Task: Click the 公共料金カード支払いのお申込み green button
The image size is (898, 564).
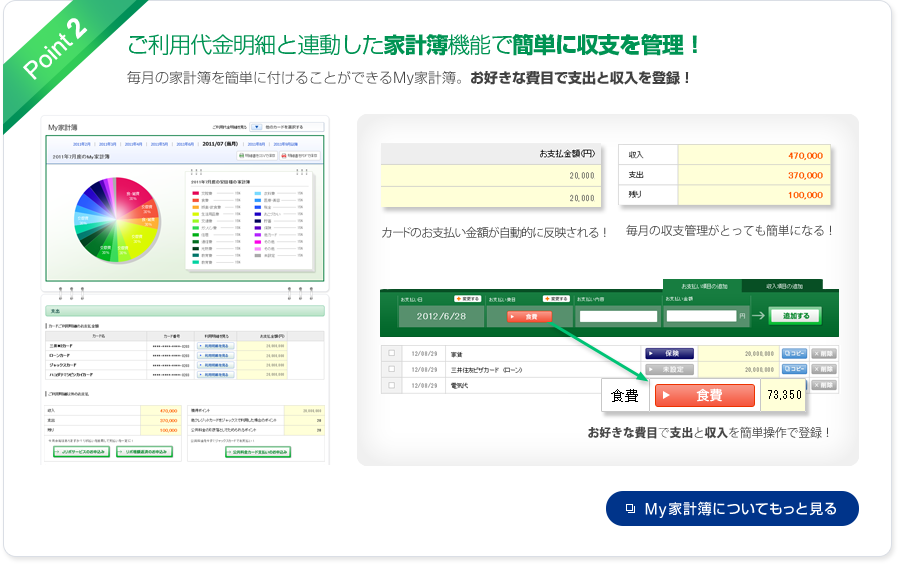Action: 258,452
